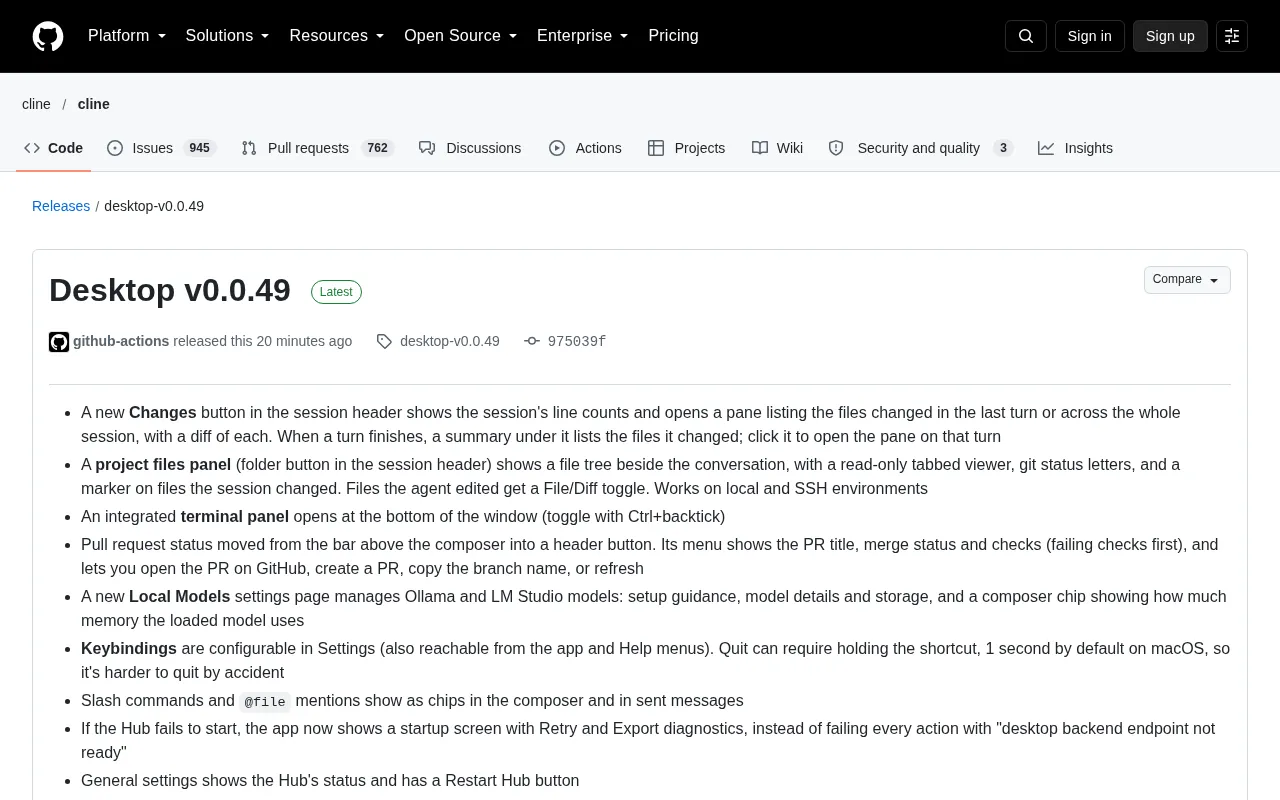Open the Compare dropdown
Viewport: 1280px width, 800px height.
coord(1187,280)
